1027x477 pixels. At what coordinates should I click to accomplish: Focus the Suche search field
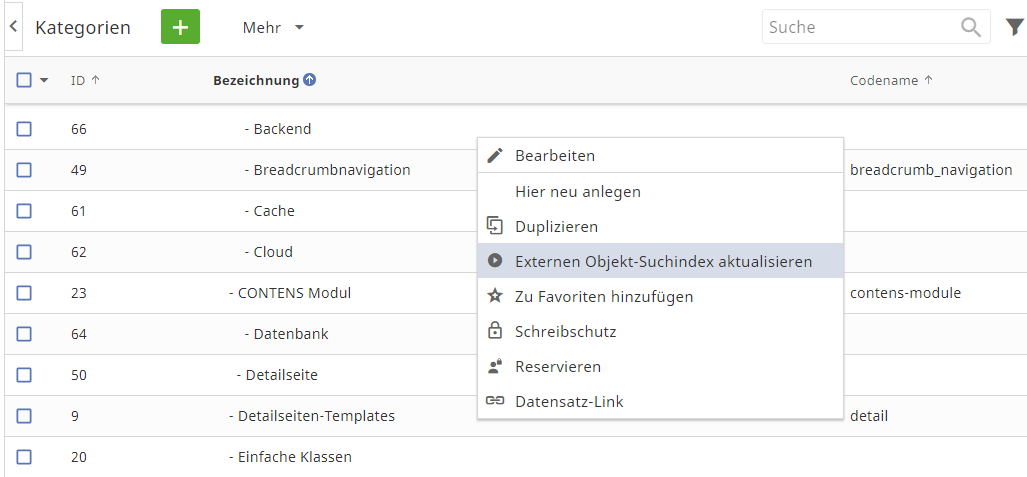coord(858,27)
